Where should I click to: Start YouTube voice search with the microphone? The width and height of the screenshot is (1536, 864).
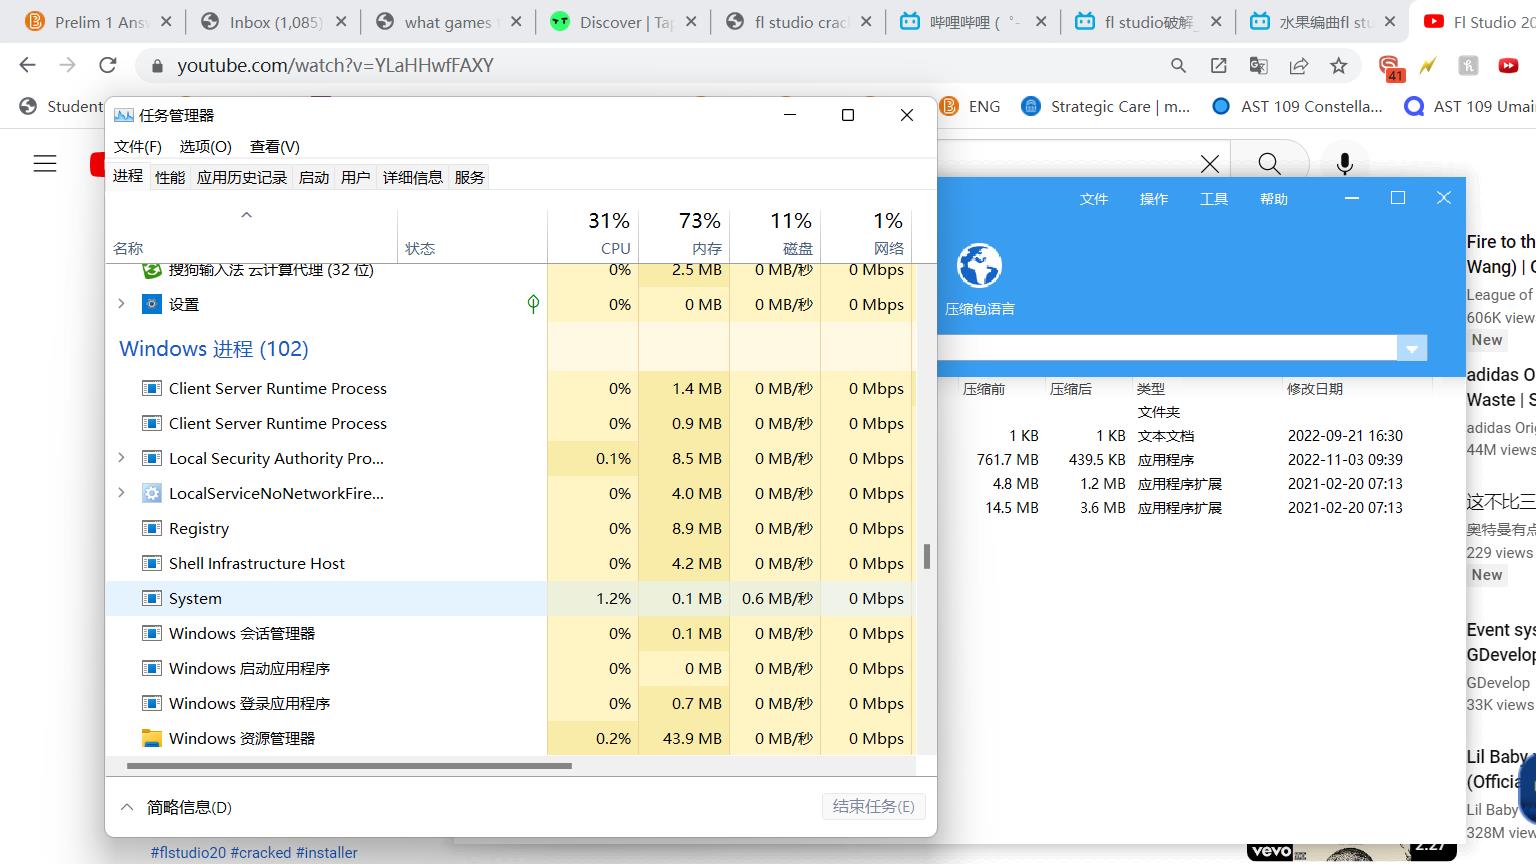(x=1345, y=163)
